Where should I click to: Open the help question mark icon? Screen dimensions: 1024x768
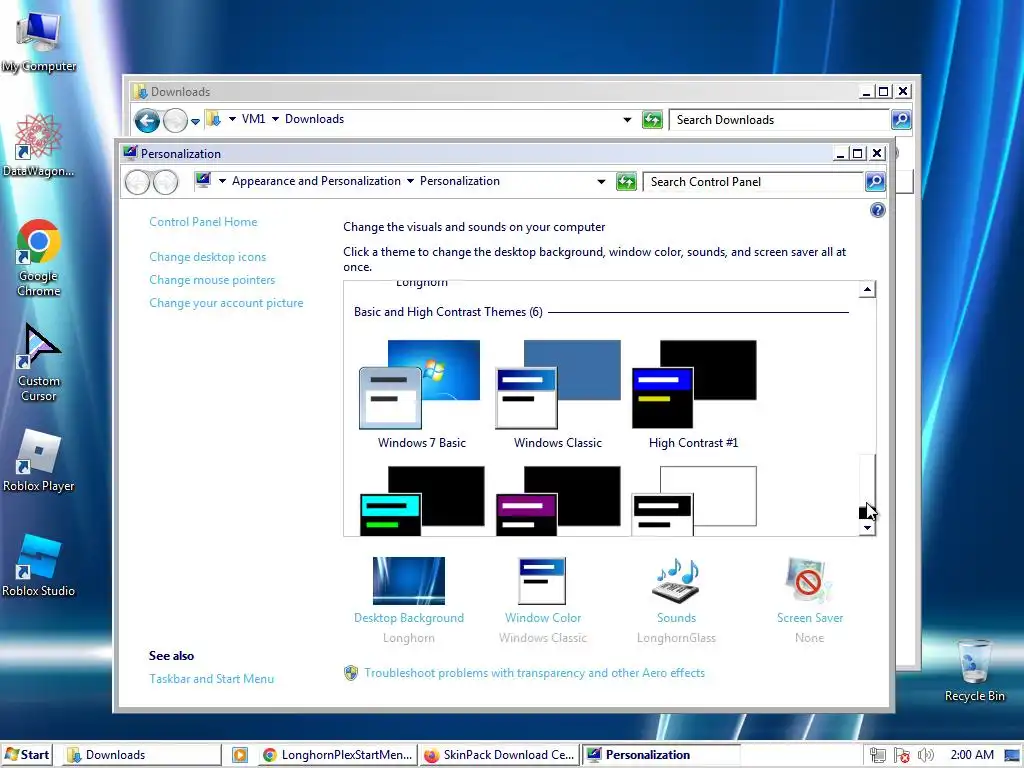878,210
